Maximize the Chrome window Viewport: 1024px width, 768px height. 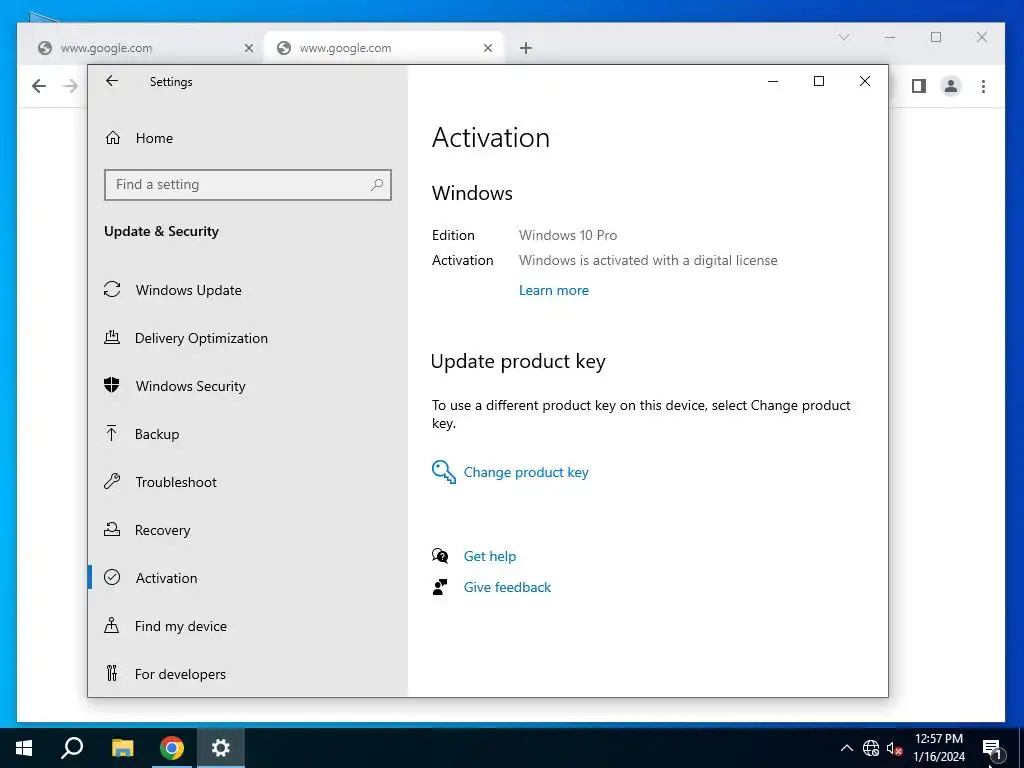coord(936,37)
